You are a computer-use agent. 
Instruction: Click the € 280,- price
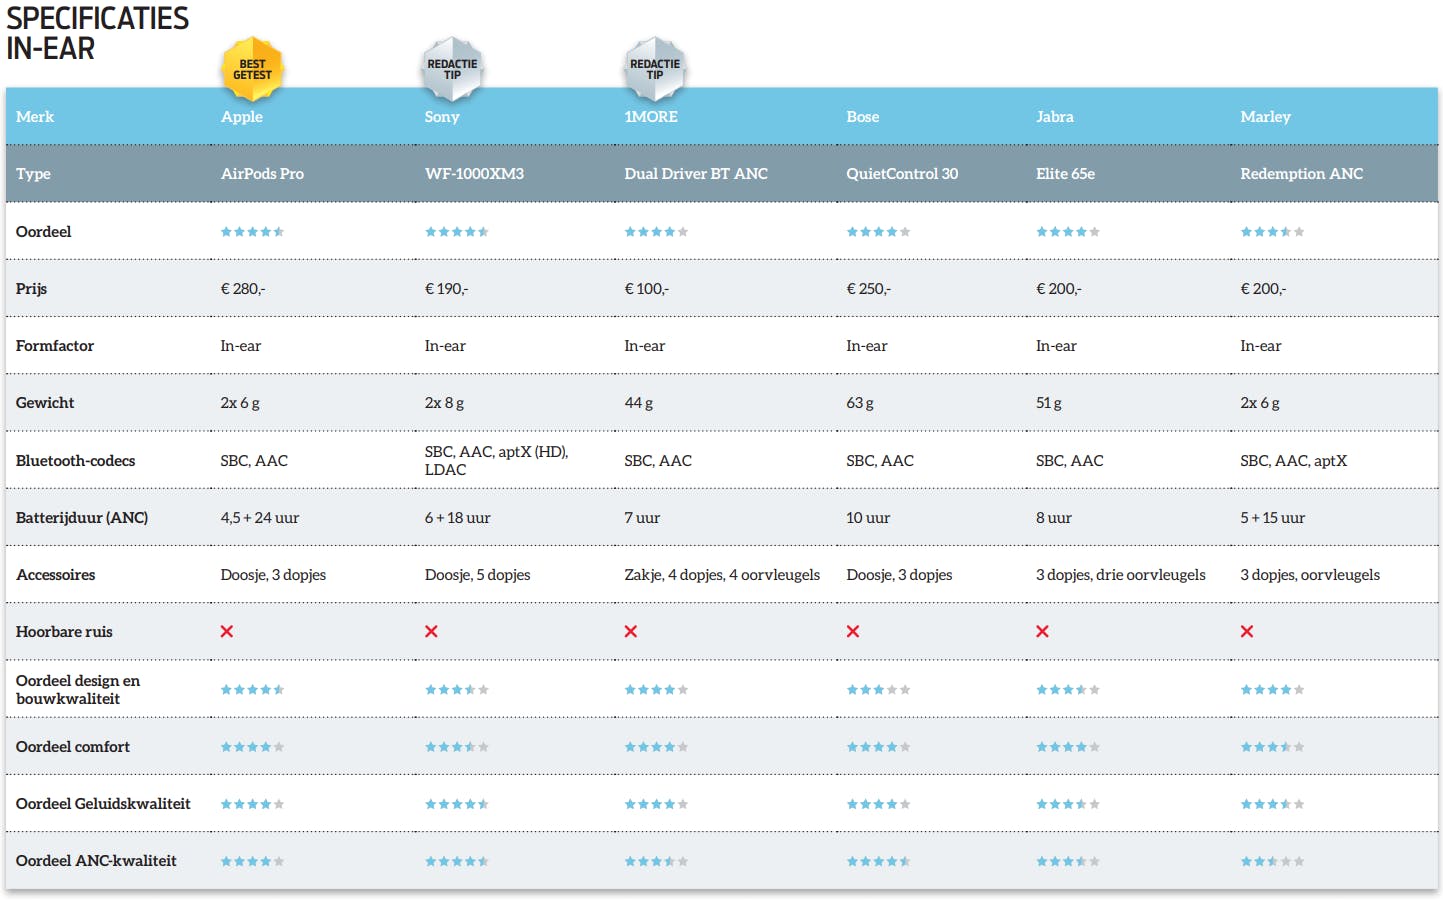[x=242, y=289]
